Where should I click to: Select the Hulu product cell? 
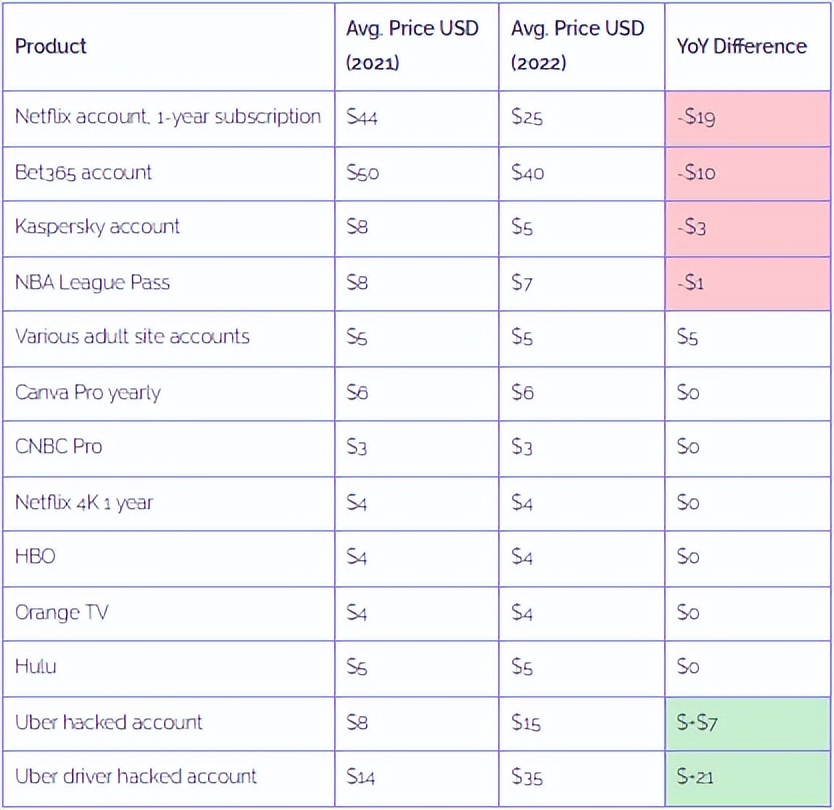click(x=36, y=667)
